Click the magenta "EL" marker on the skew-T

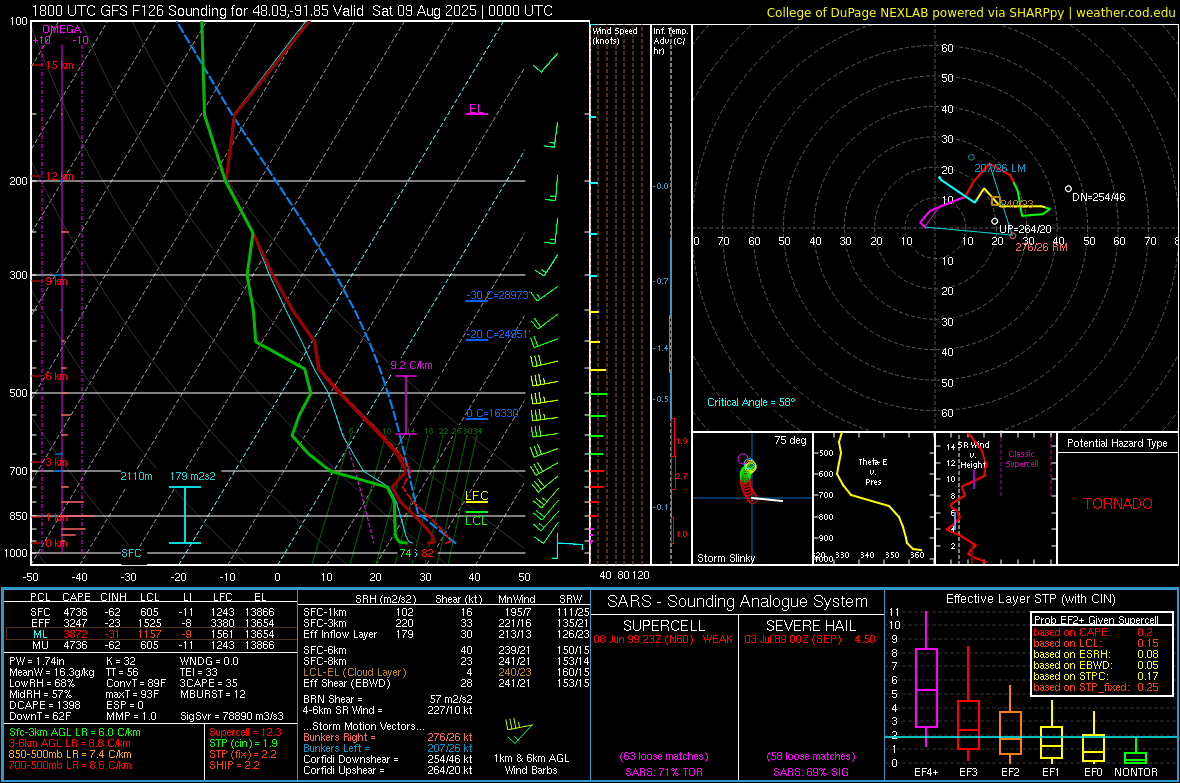476,108
